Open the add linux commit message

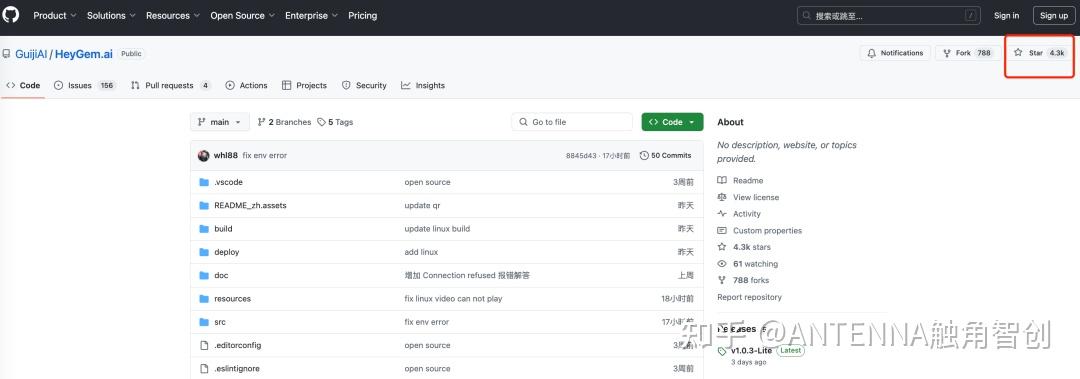(x=422, y=252)
